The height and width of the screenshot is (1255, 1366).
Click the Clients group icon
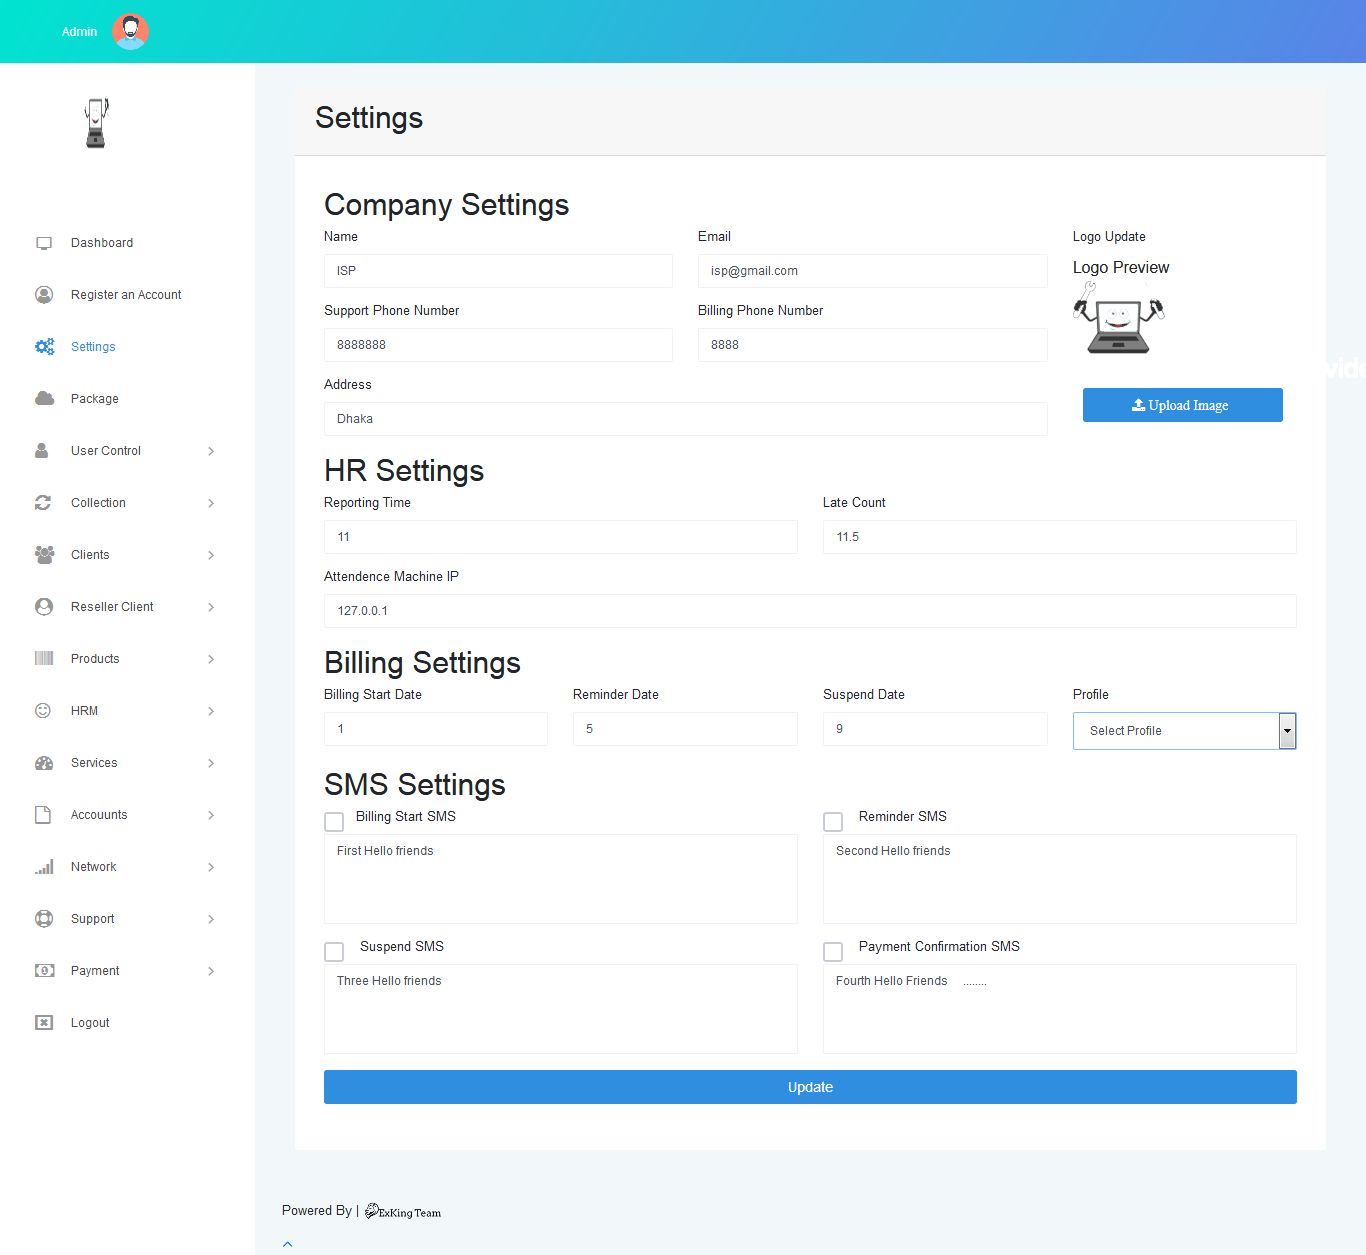[x=45, y=555]
